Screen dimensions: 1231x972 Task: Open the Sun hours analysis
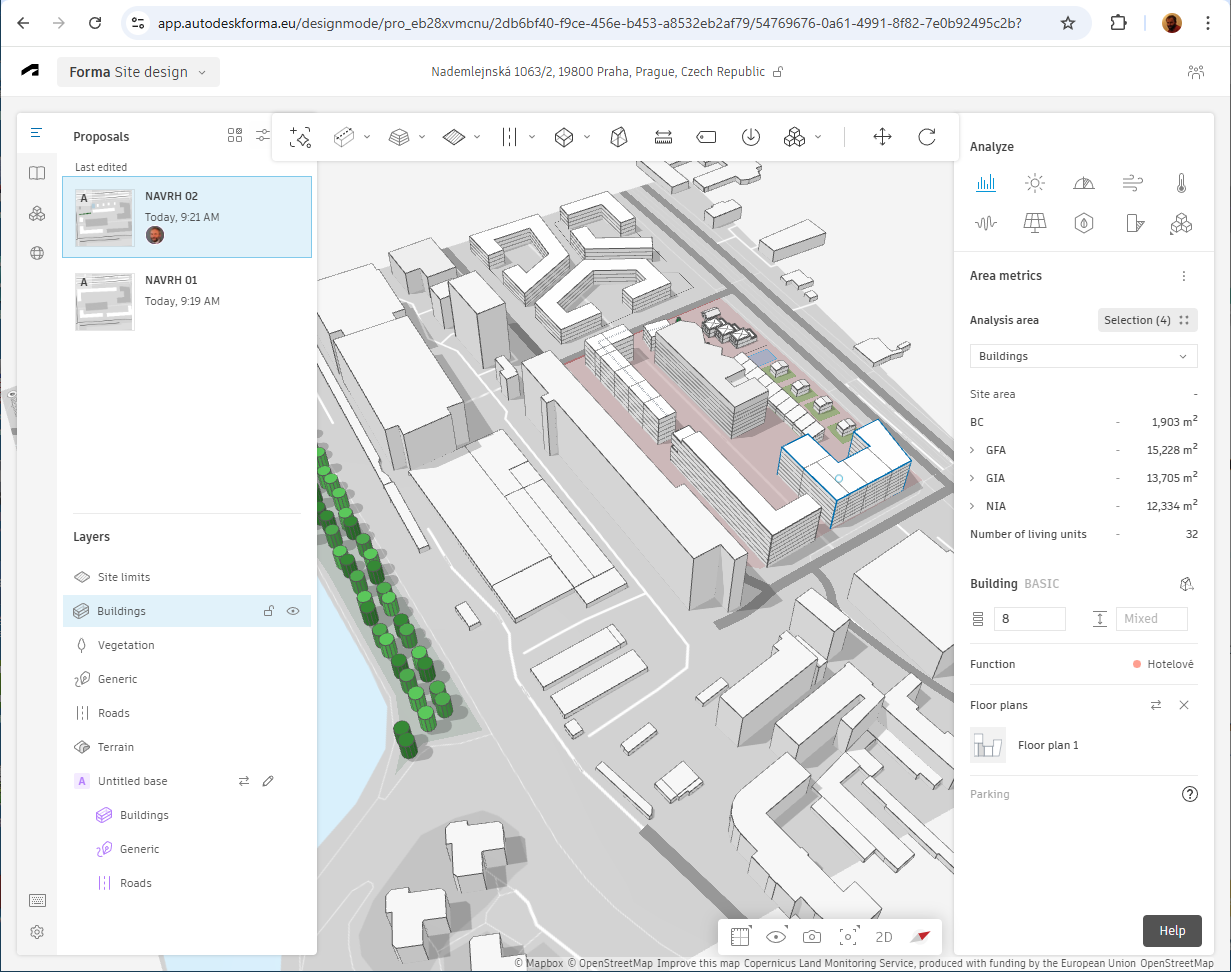[1035, 183]
